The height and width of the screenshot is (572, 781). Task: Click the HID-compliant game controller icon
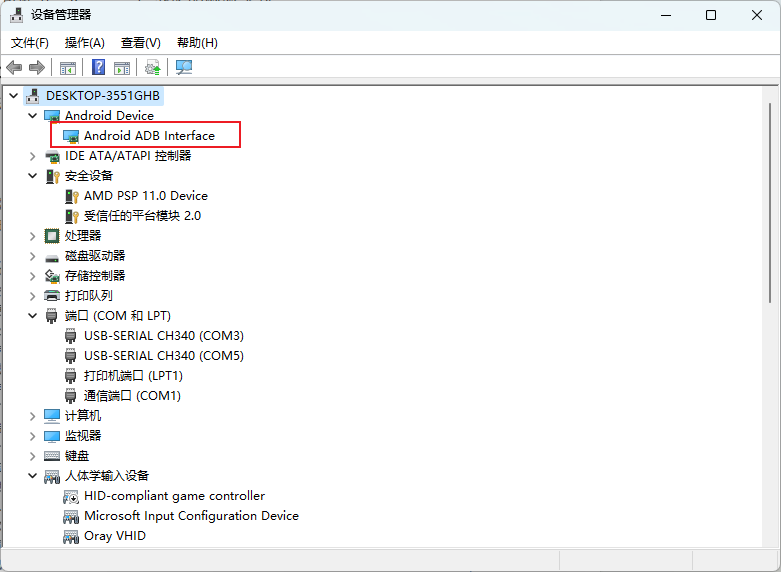click(x=71, y=497)
